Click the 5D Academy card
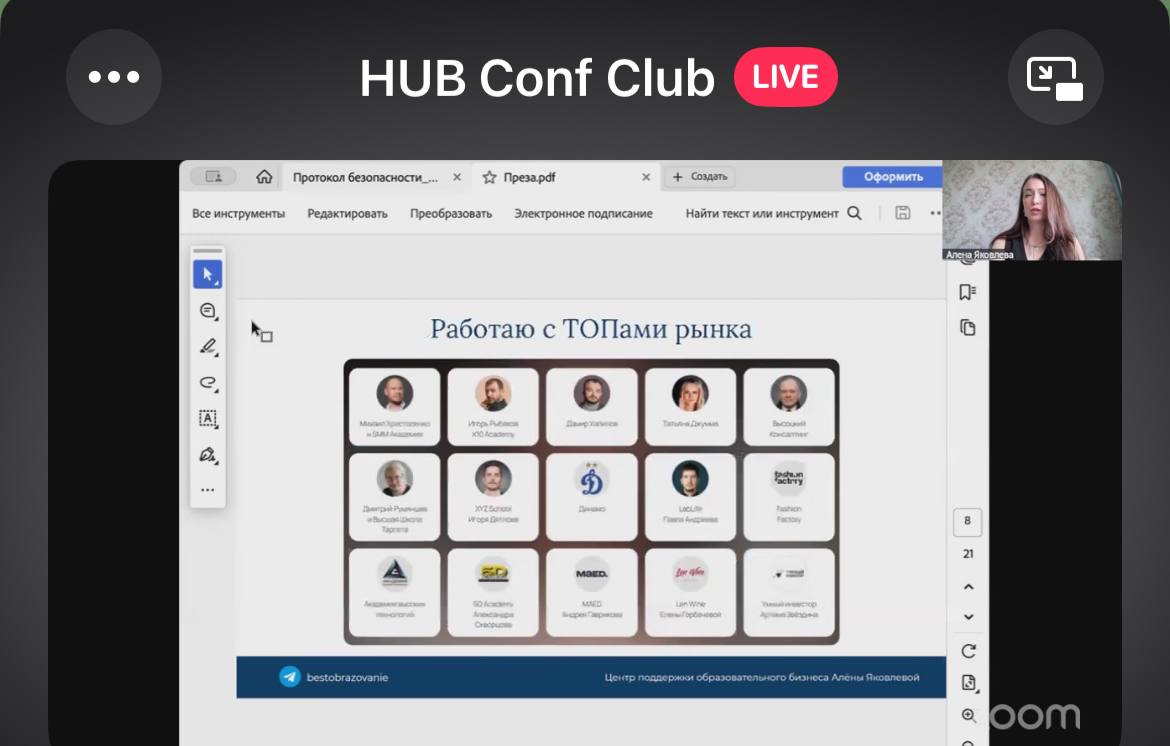Image resolution: width=1170 pixels, height=746 pixels. (x=493, y=593)
